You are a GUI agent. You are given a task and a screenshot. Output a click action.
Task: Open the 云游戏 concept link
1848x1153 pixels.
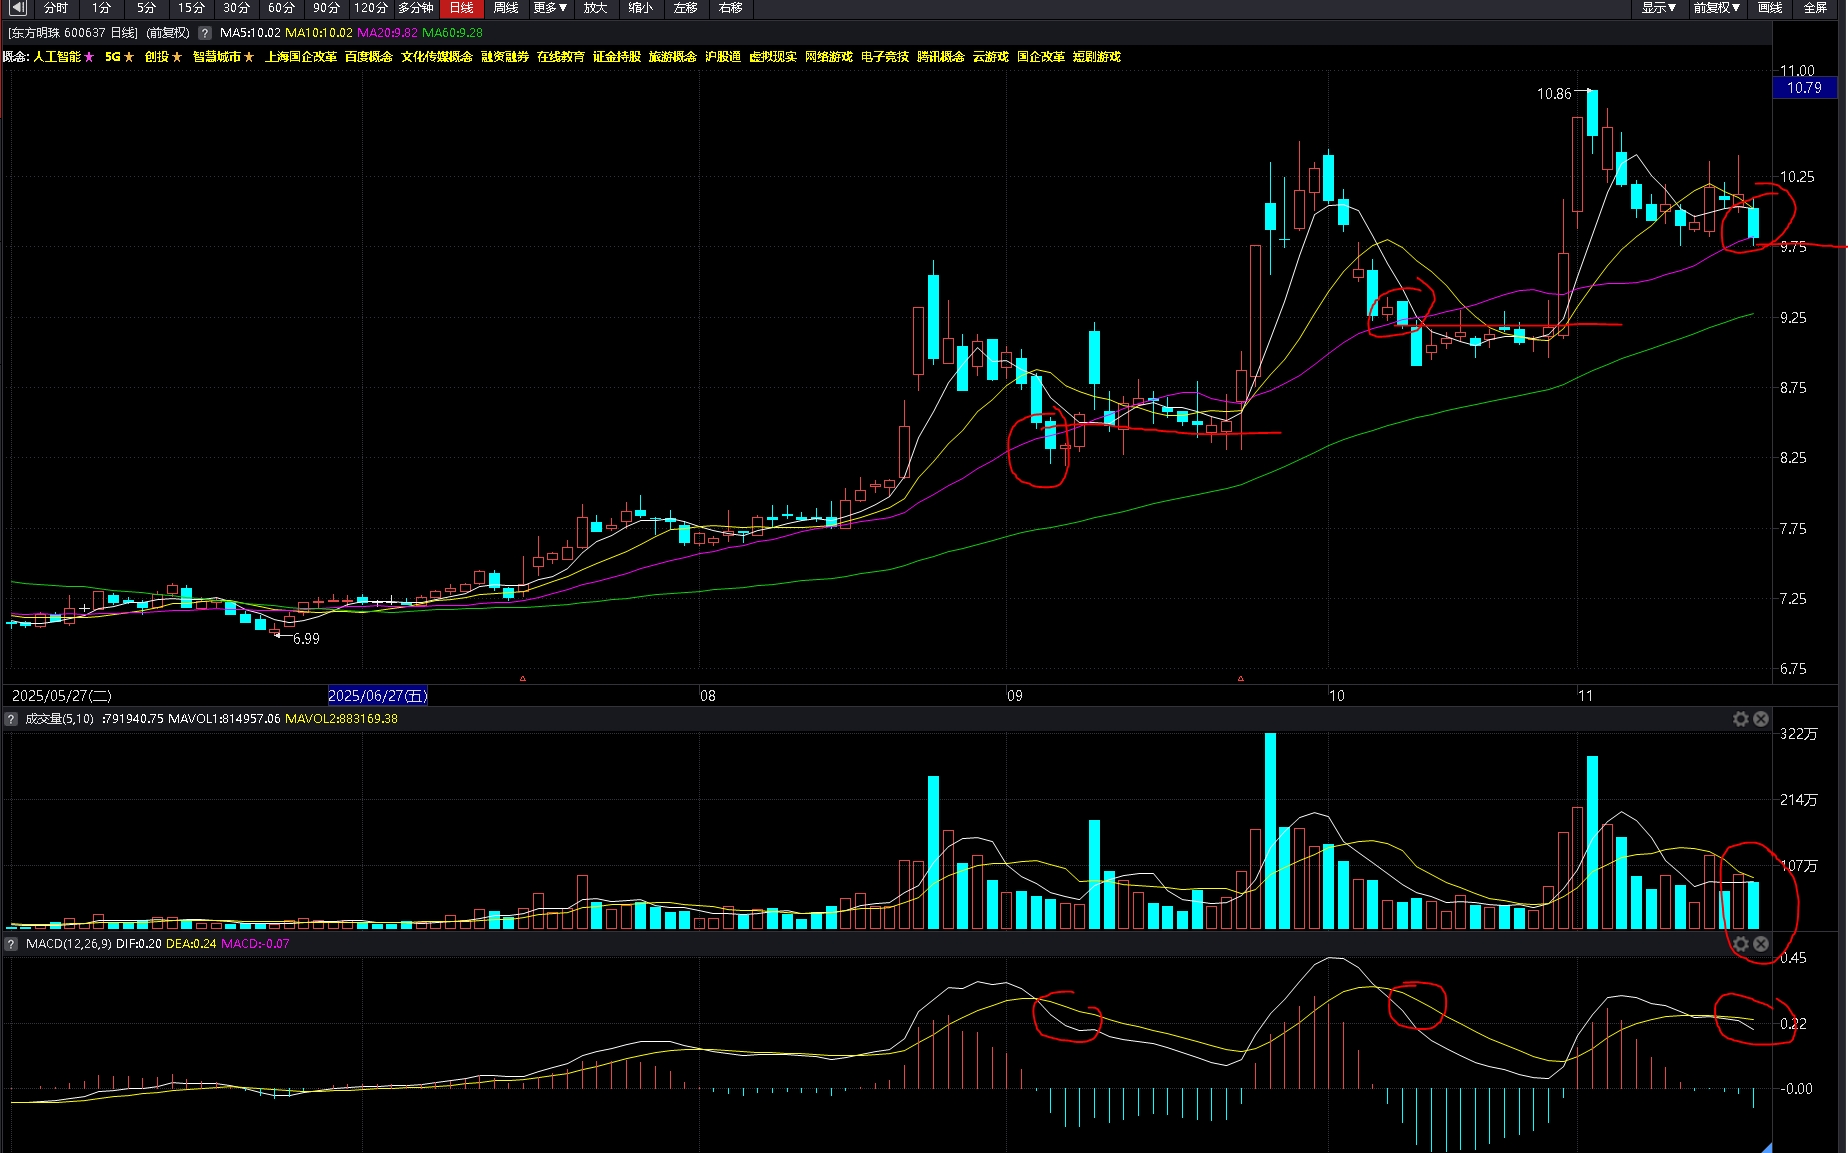(x=991, y=57)
